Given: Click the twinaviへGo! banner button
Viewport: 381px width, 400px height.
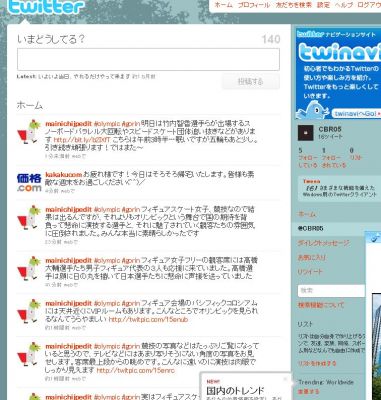Looking at the screenshot, I should (356, 113).
